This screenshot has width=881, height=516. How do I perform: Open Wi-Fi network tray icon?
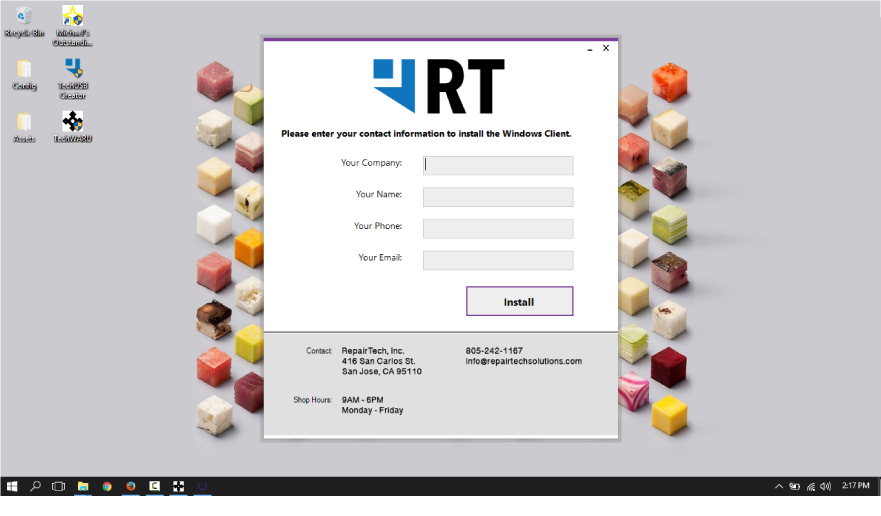pyautogui.click(x=811, y=486)
